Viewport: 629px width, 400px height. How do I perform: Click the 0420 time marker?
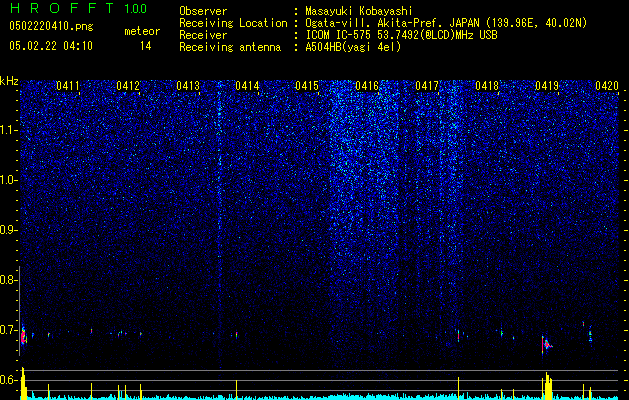(607, 86)
